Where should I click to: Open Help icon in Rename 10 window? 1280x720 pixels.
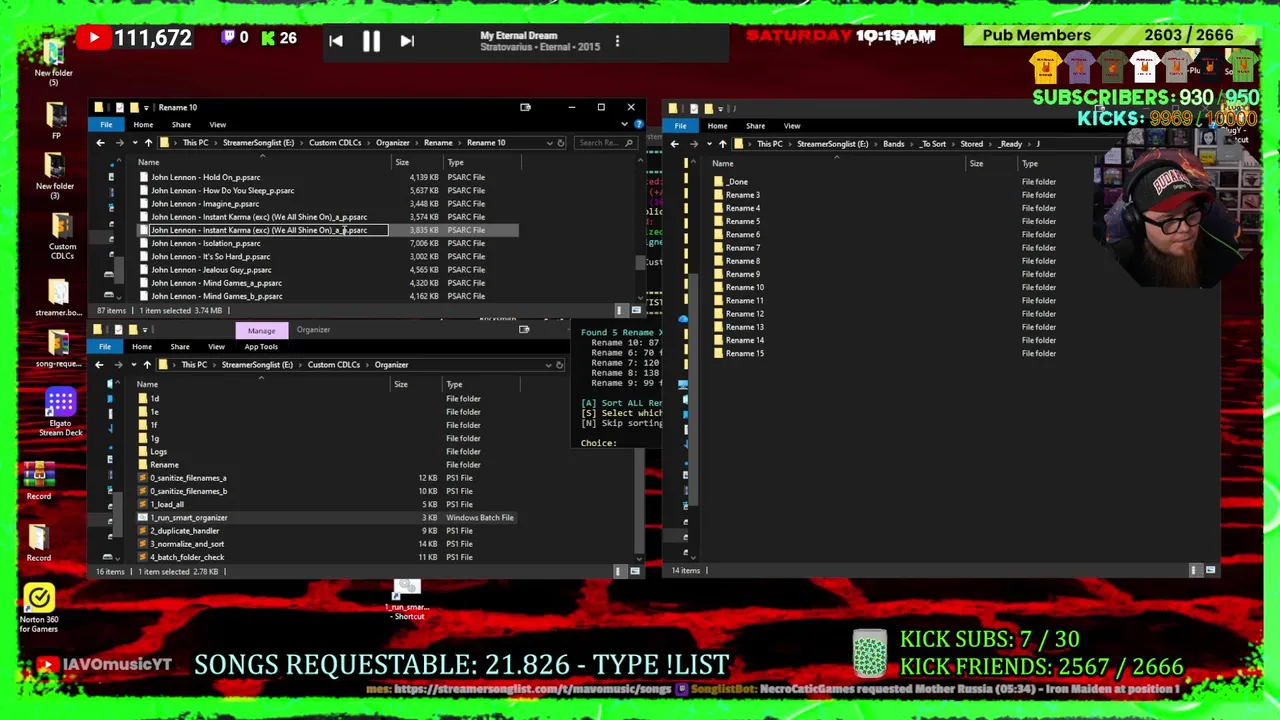pos(638,125)
